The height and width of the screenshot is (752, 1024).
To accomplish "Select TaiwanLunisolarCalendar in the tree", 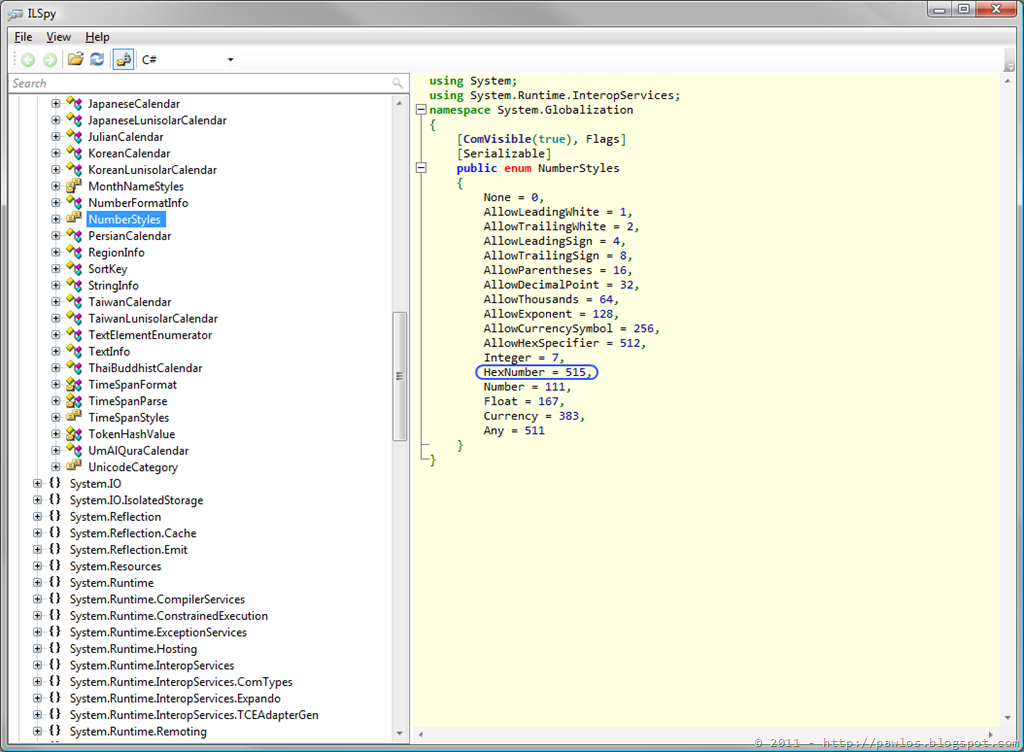I will [x=153, y=319].
